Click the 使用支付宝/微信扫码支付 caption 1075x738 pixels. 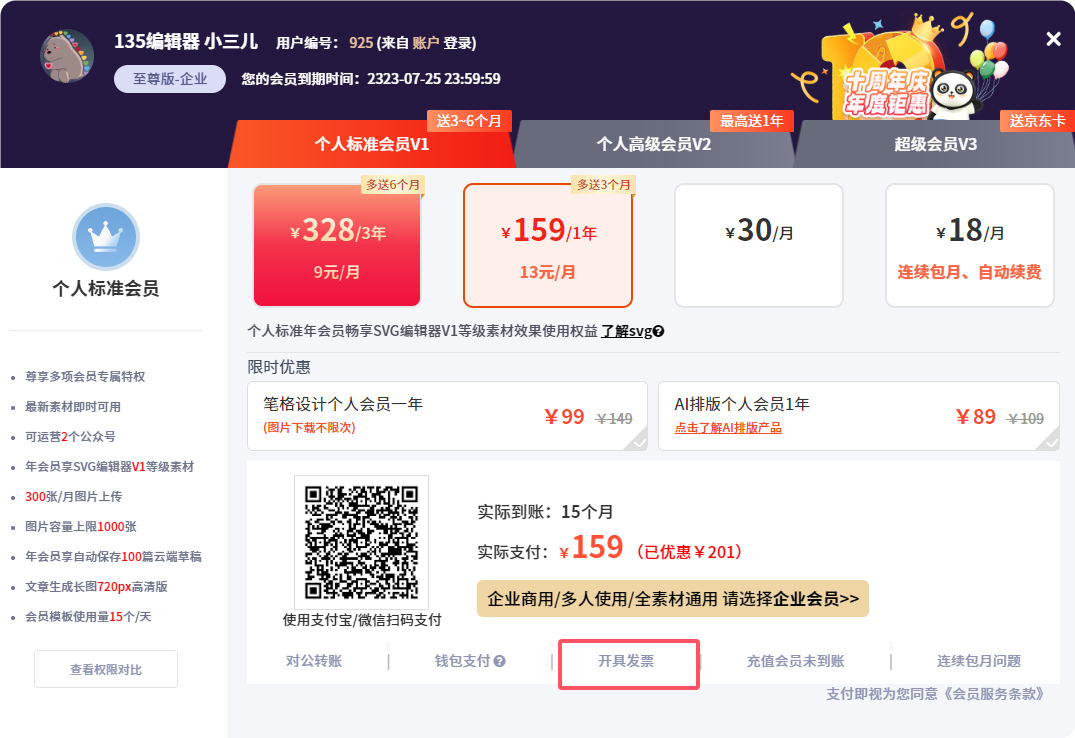[x=362, y=620]
